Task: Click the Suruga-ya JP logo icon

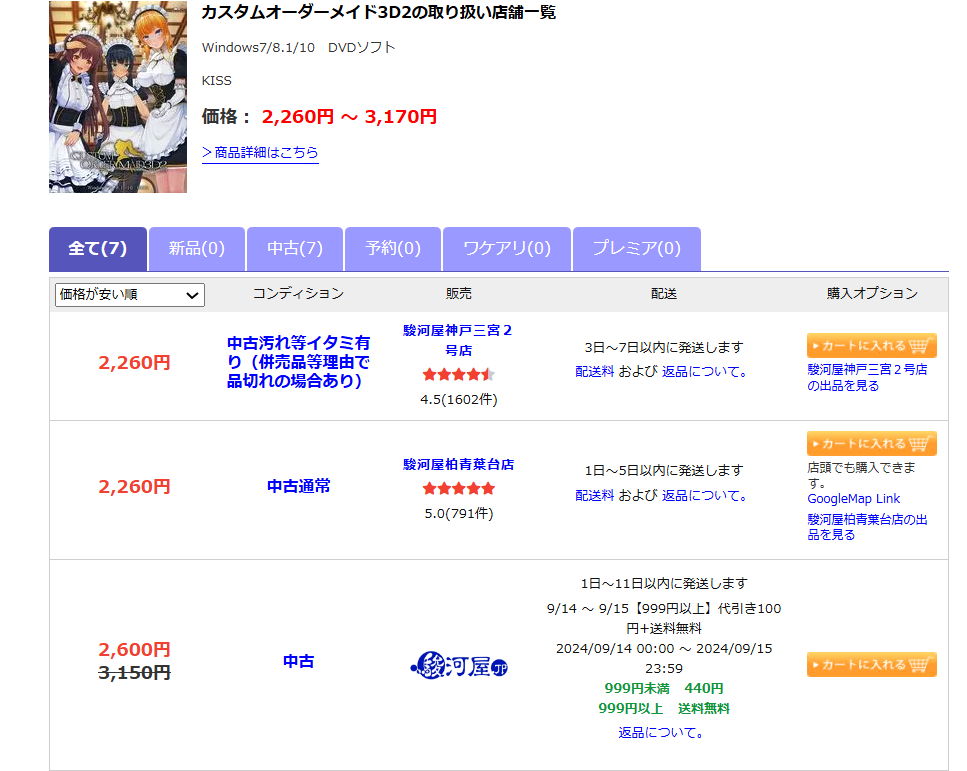Action: coord(459,665)
